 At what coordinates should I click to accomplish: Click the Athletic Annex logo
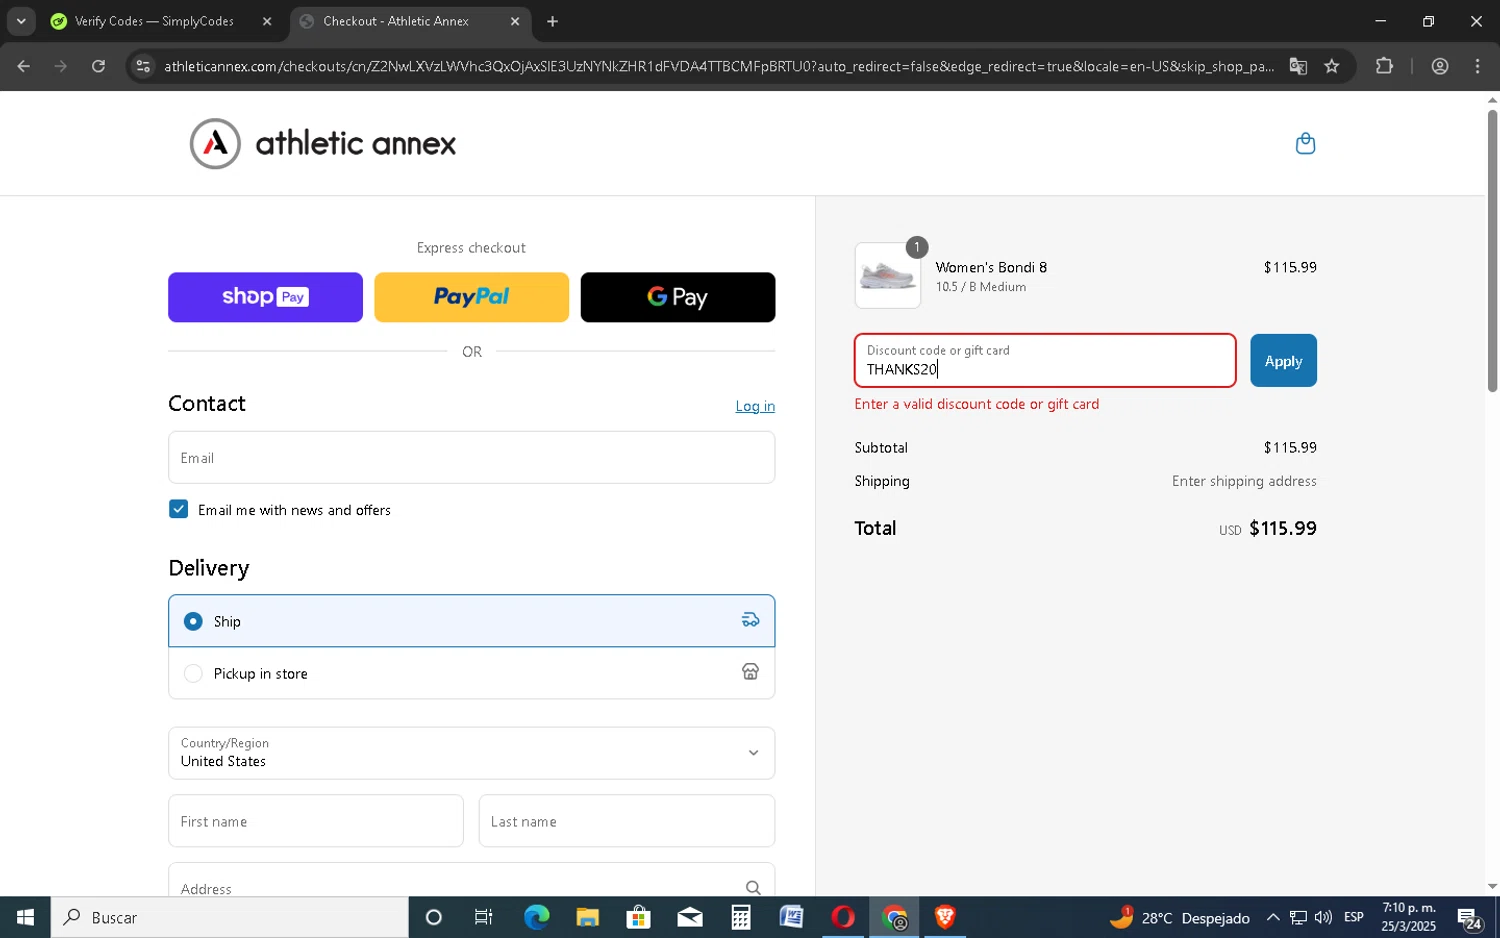tap(323, 144)
